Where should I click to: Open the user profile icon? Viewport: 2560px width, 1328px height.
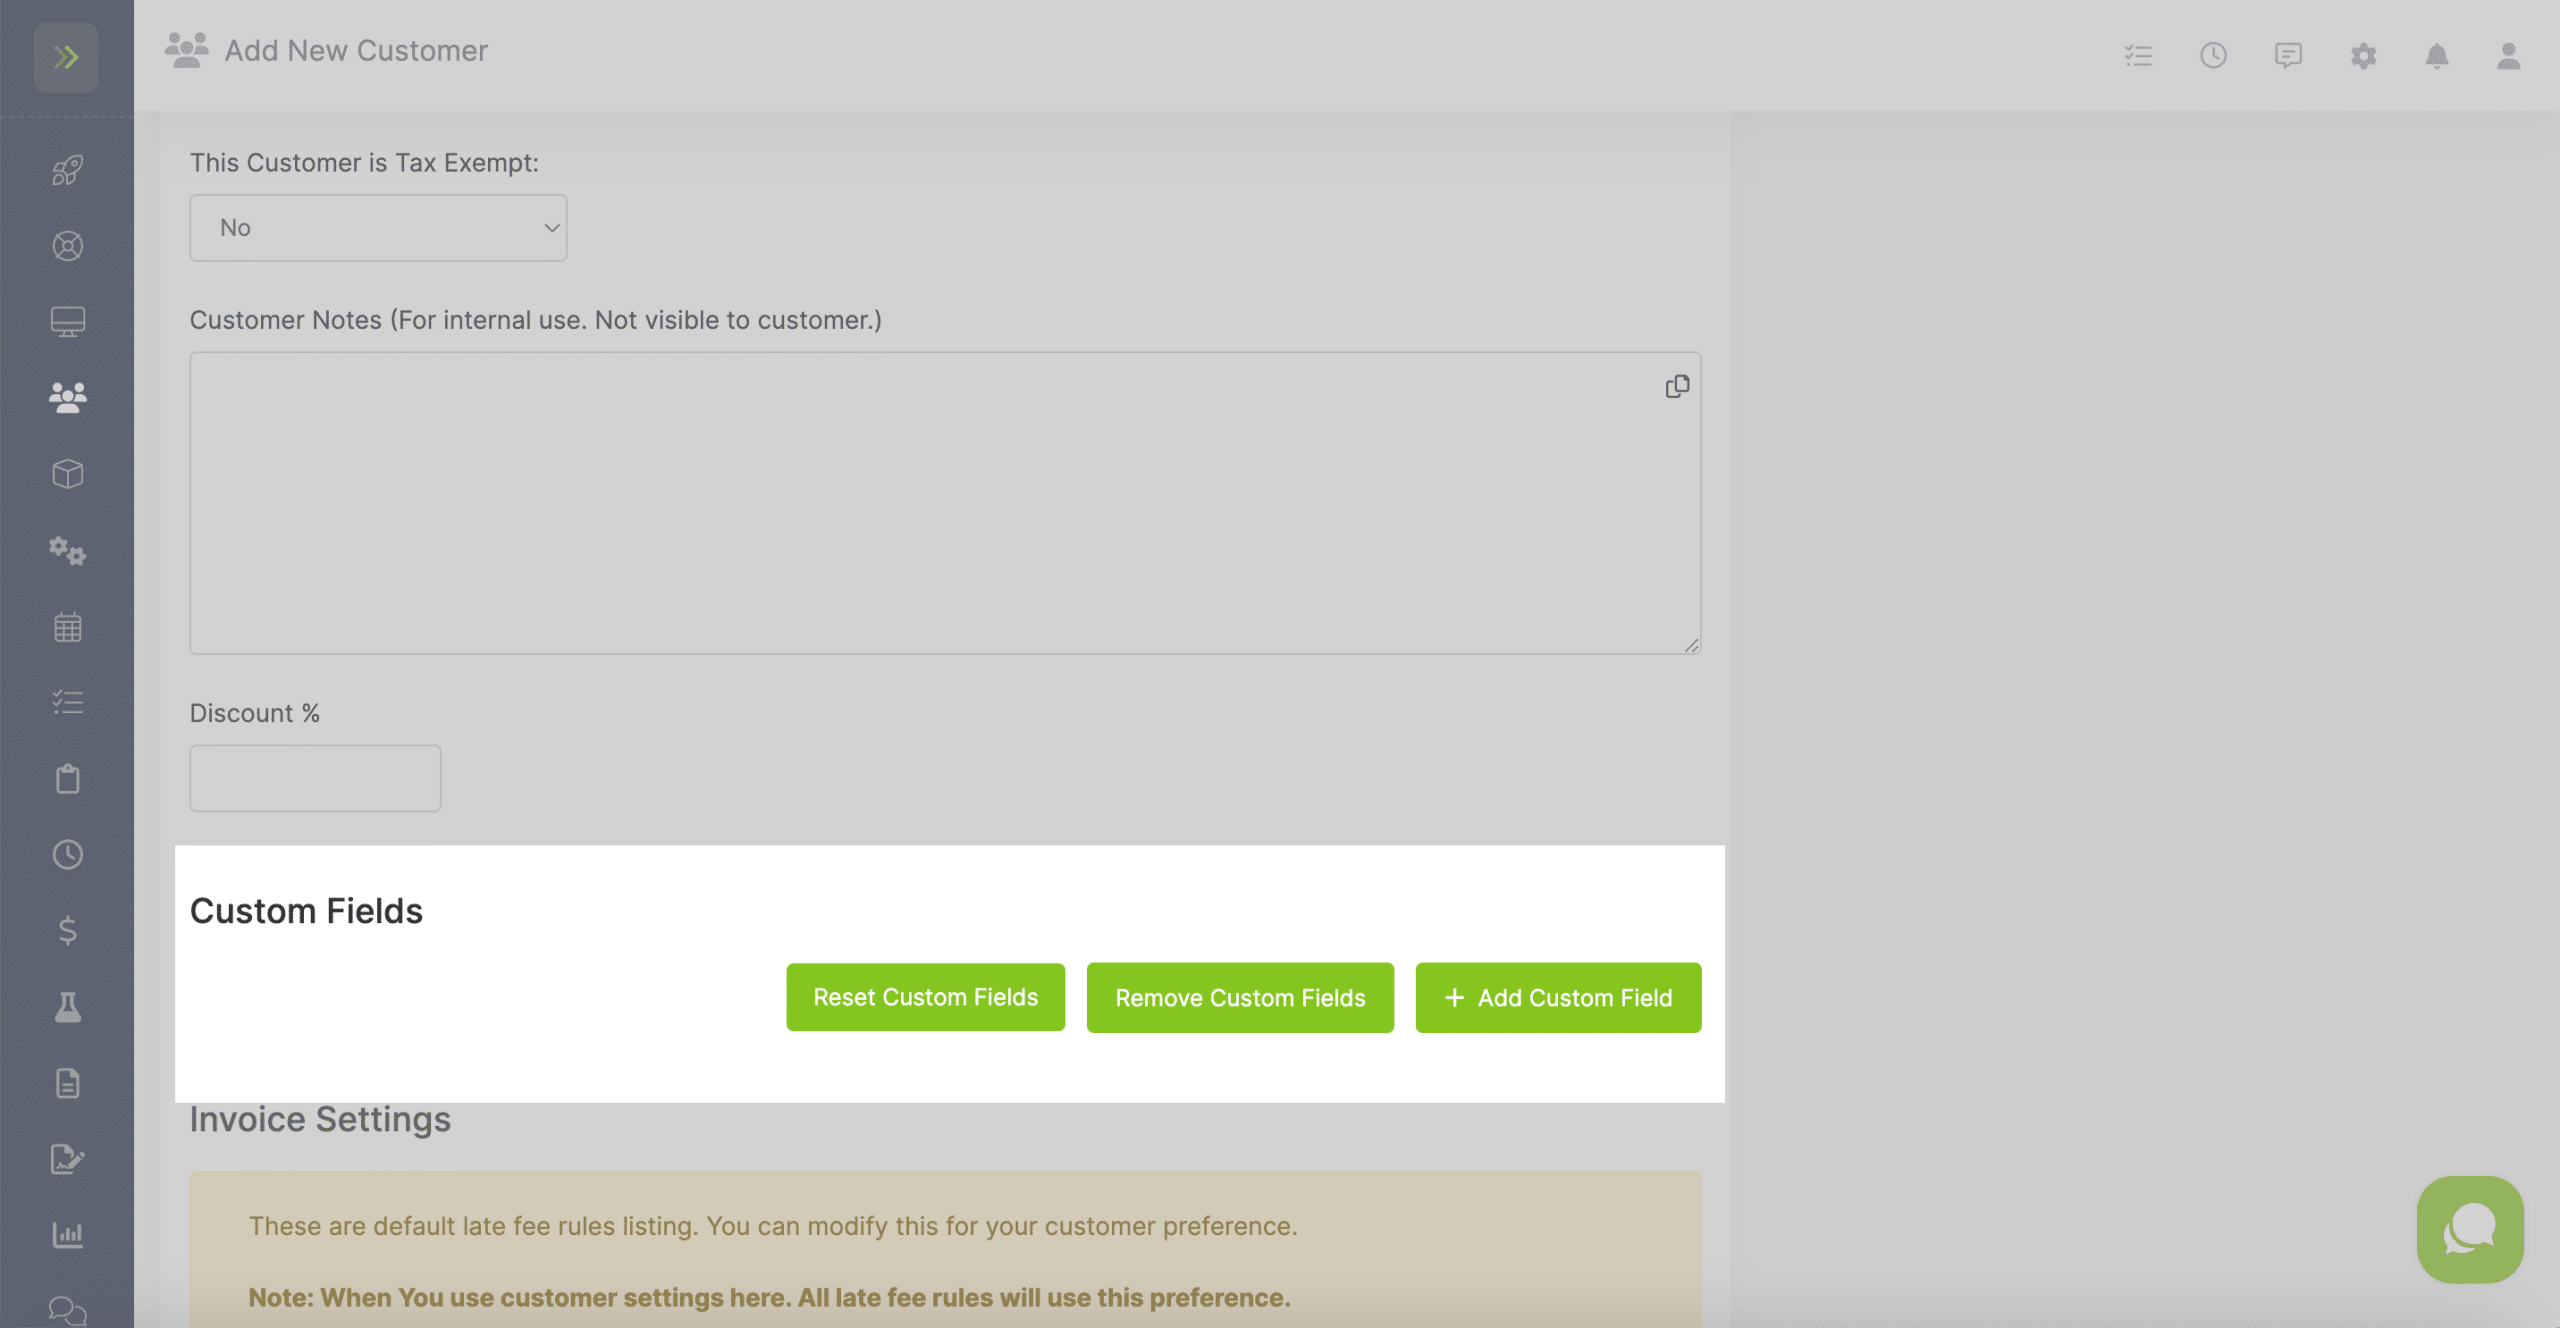coord(2508,55)
